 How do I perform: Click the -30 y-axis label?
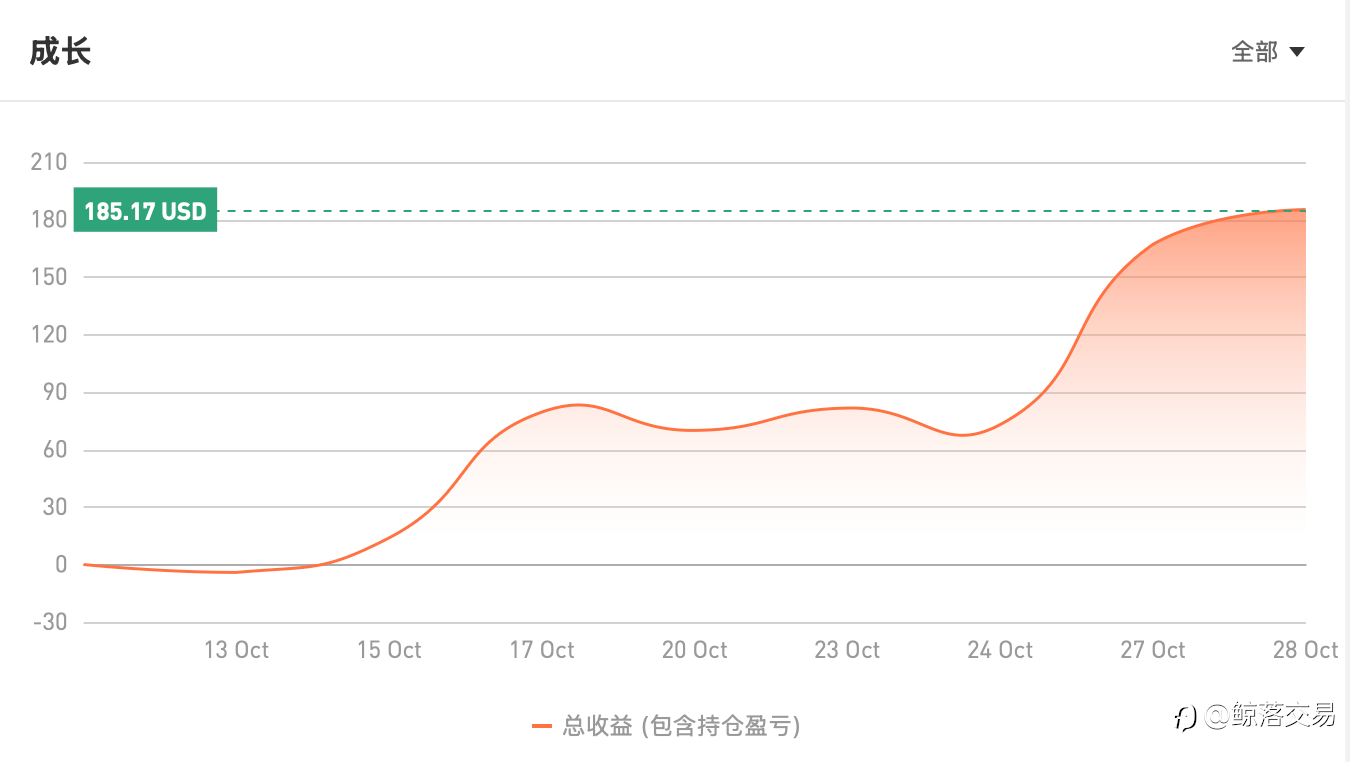(49, 622)
